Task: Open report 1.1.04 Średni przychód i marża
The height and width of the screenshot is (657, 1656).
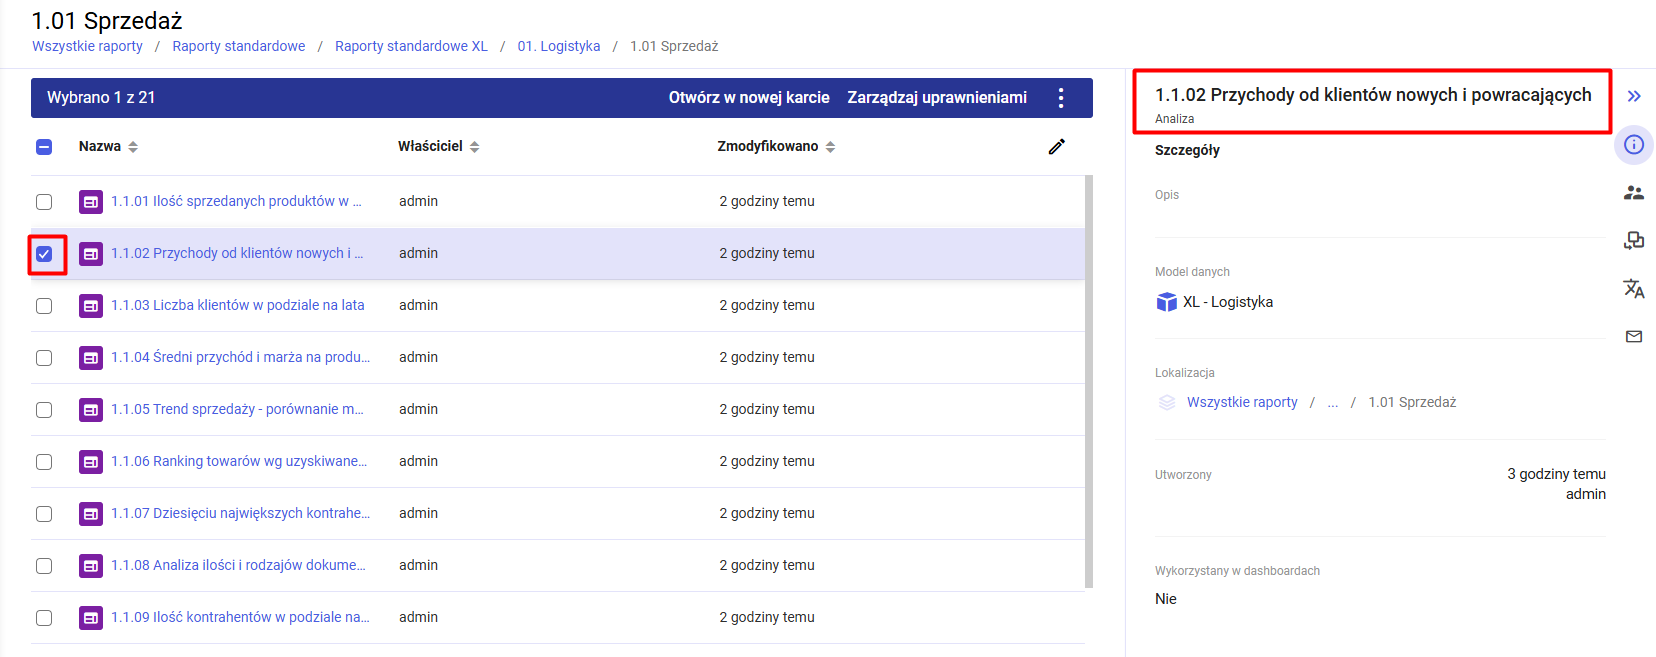Action: point(240,357)
